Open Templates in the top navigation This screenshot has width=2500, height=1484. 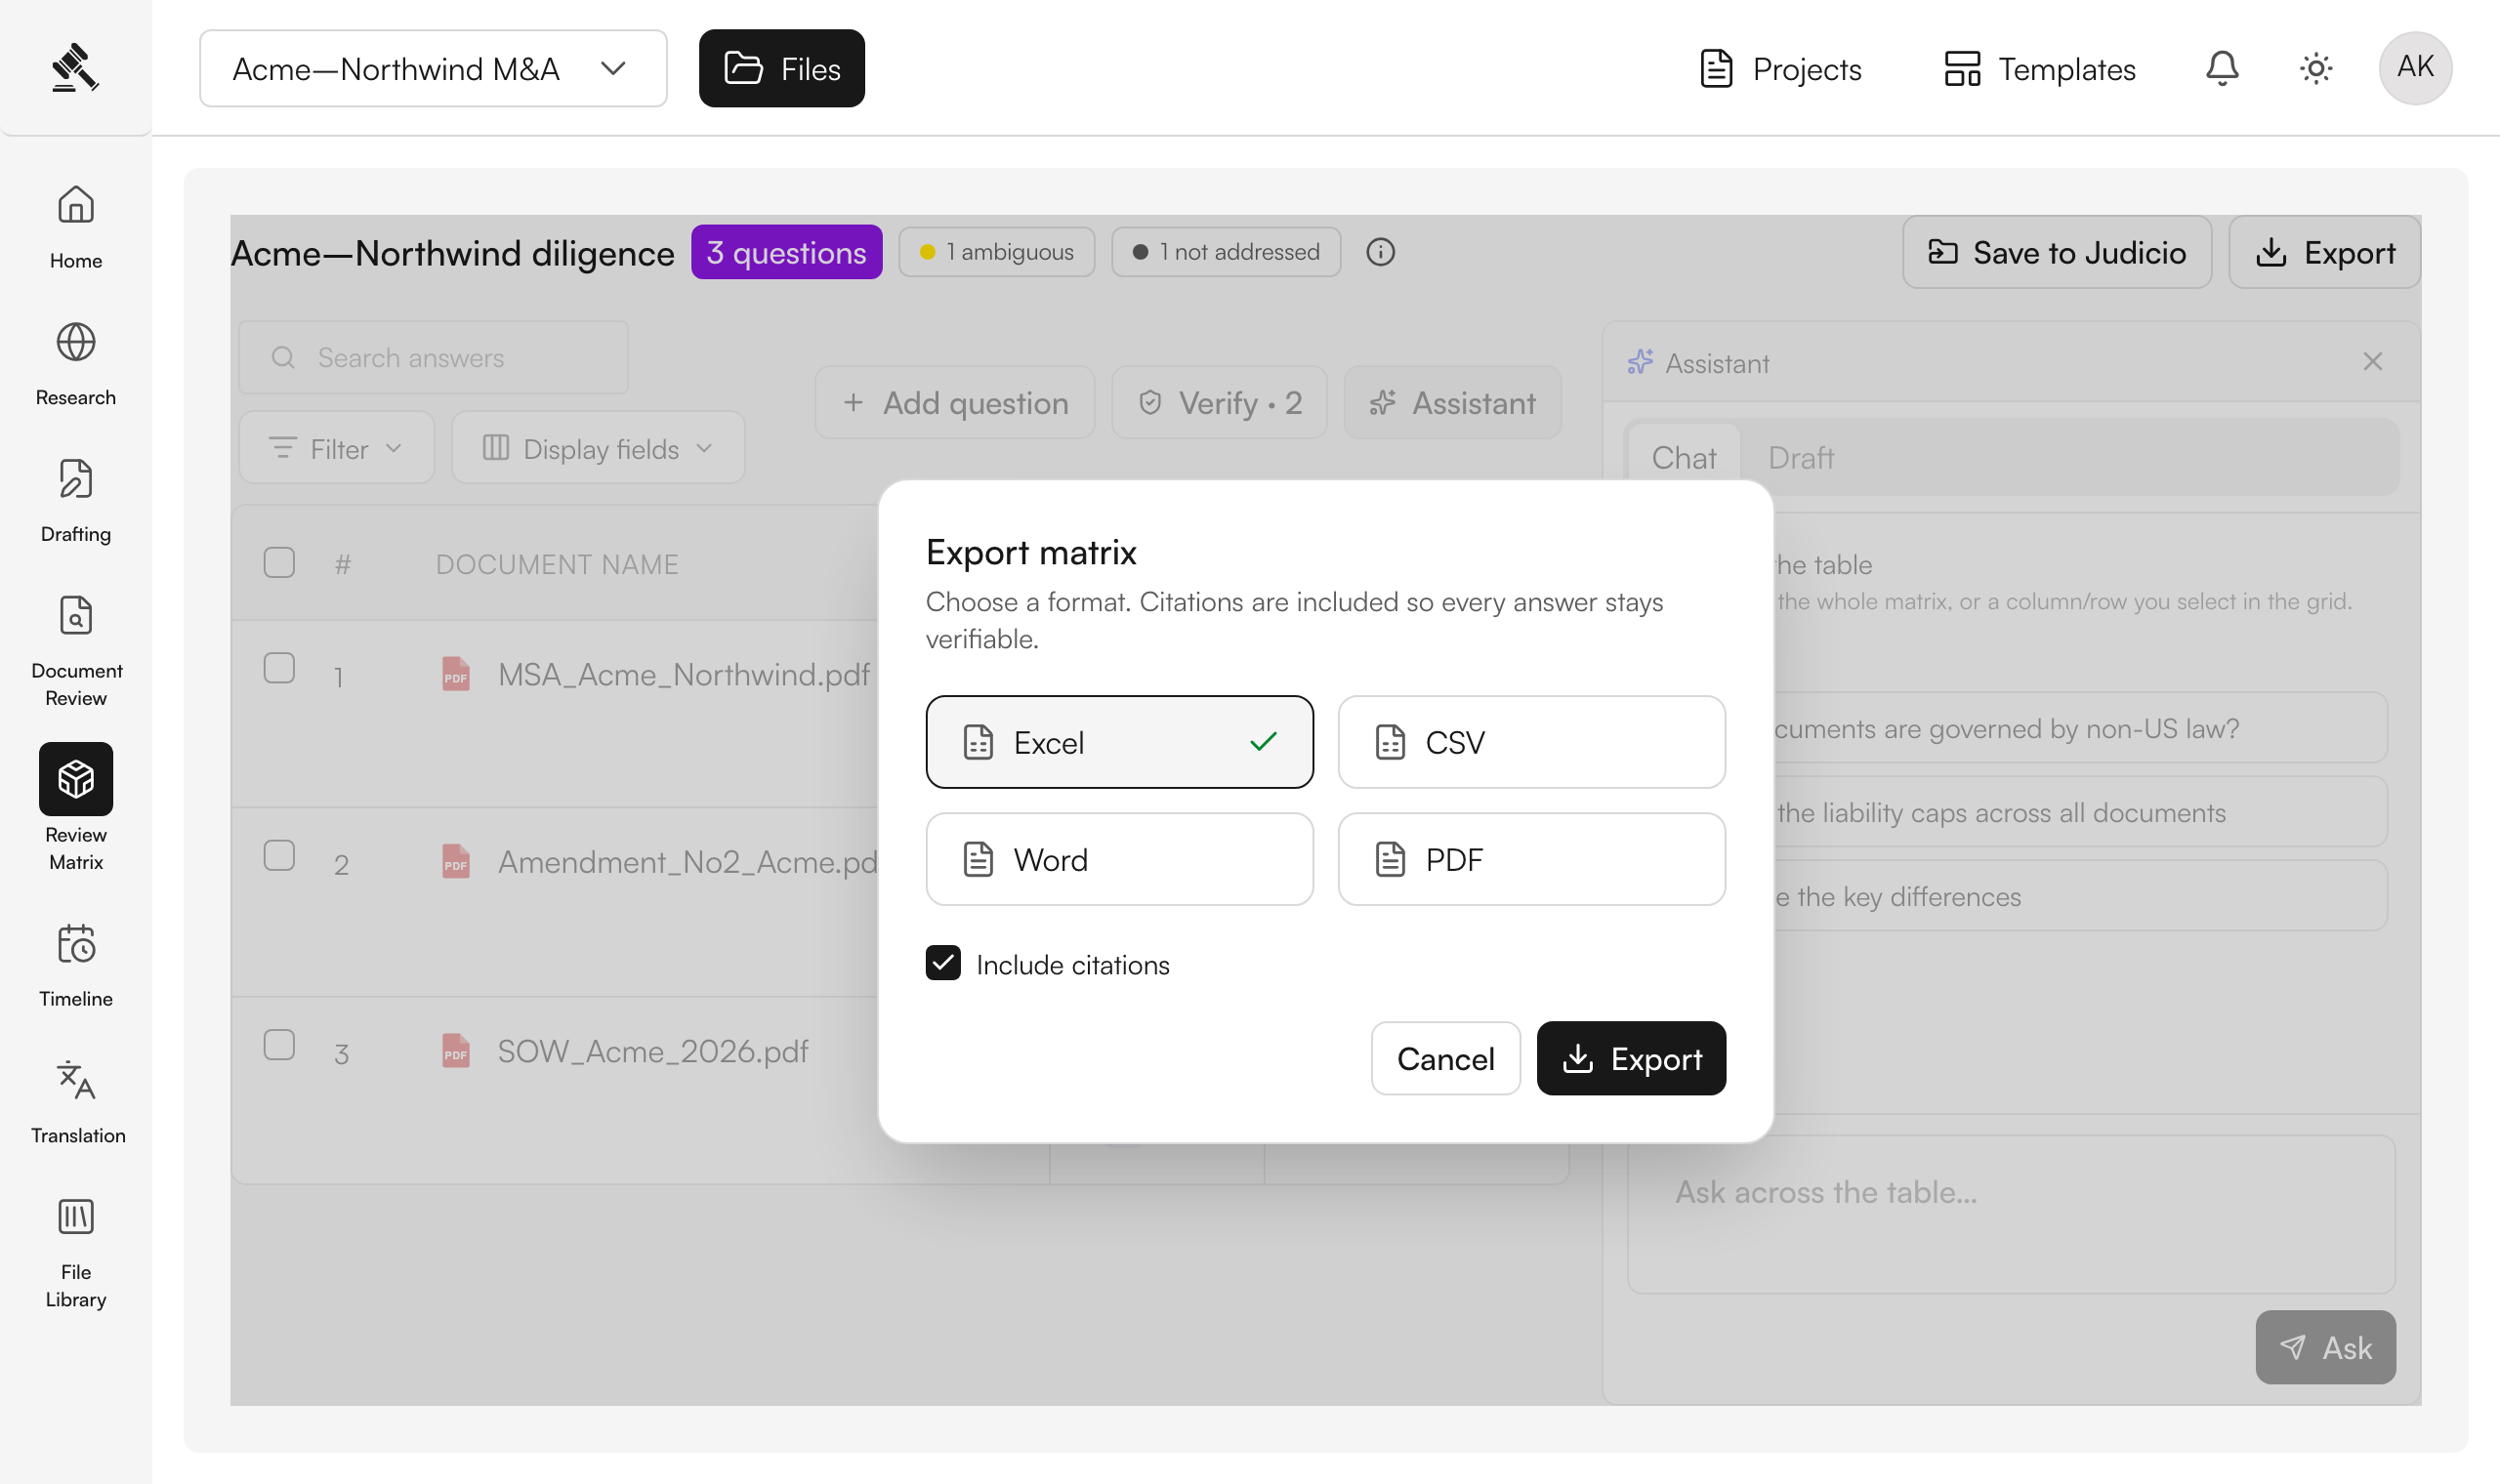click(2039, 68)
